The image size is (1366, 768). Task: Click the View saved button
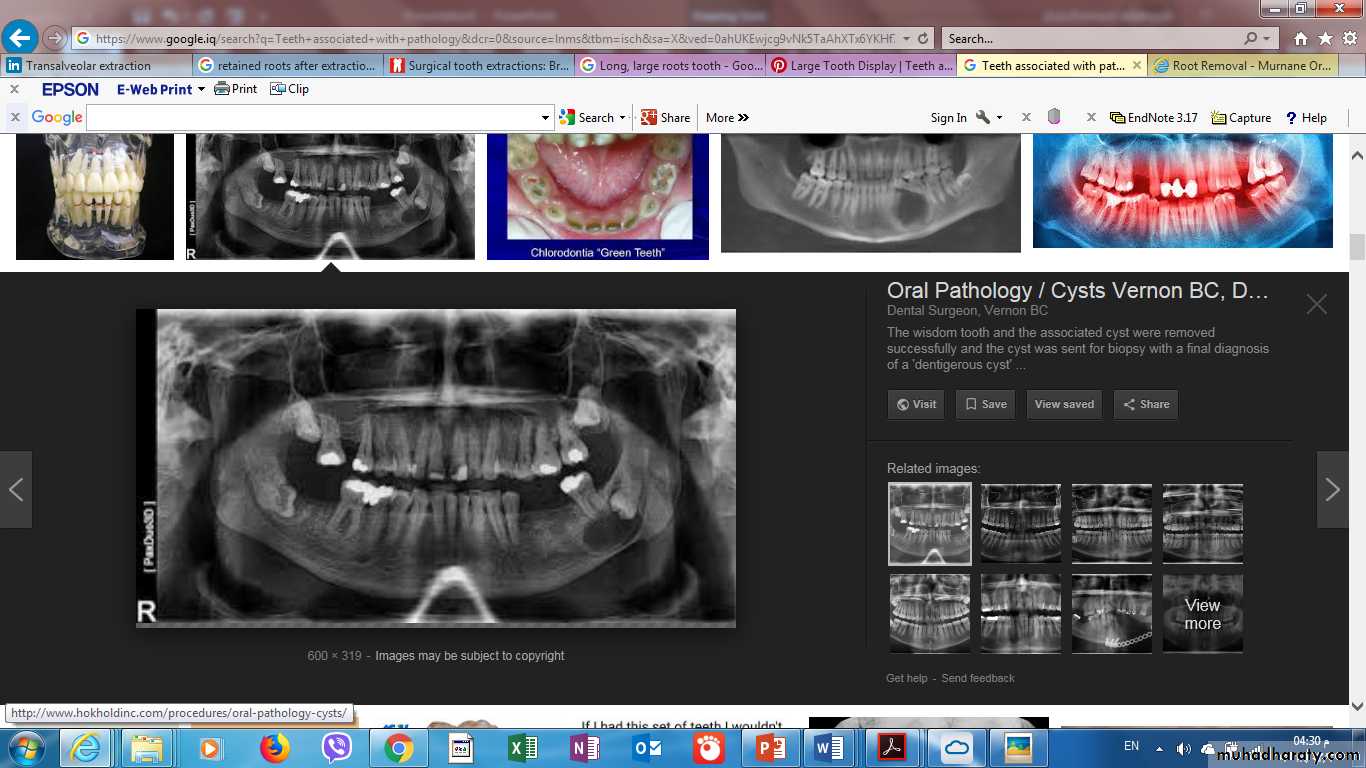(1064, 404)
